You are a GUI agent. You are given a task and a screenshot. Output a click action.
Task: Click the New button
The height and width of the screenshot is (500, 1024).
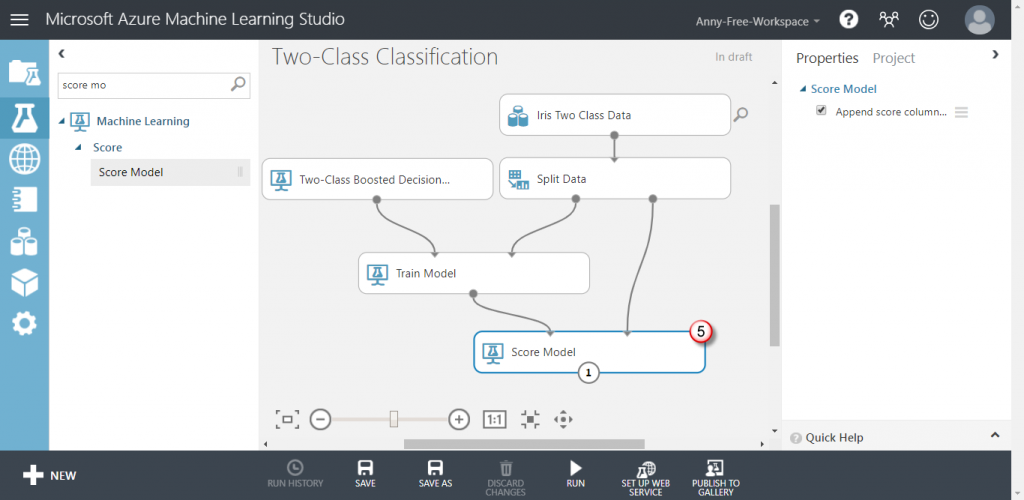pyautogui.click(x=50, y=475)
